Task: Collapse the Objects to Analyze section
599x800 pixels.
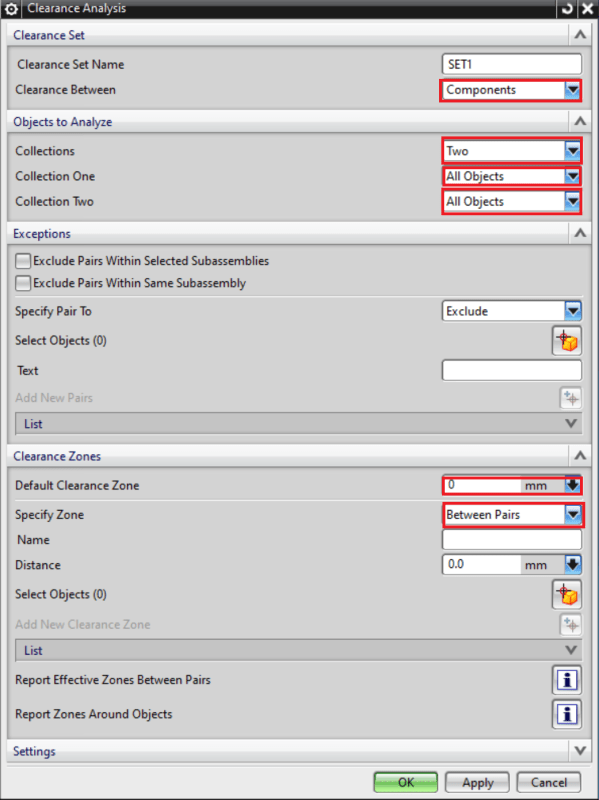Action: tap(580, 121)
